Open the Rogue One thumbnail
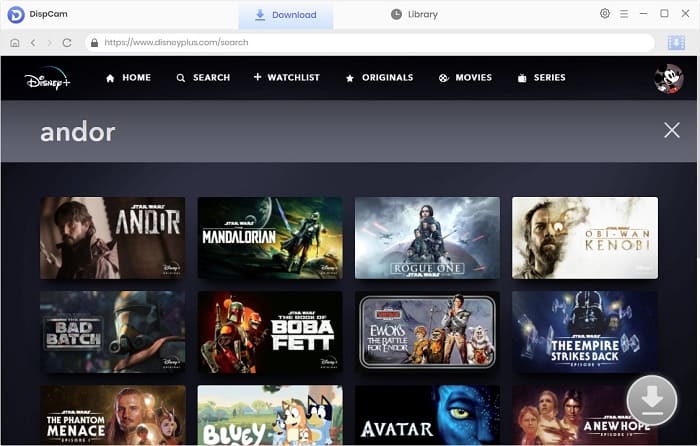Screen dimensions: 700x446 [x=427, y=238]
